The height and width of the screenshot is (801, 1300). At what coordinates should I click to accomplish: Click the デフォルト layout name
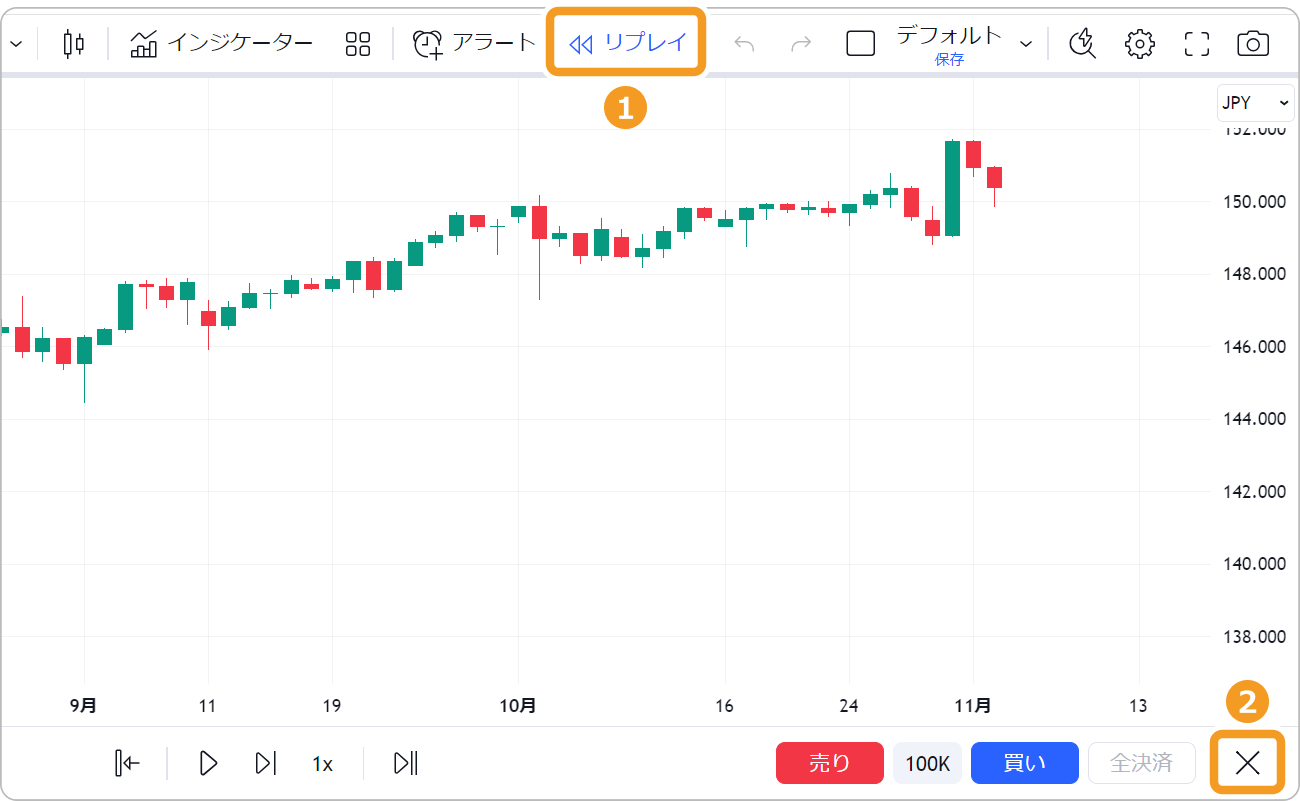point(949,35)
